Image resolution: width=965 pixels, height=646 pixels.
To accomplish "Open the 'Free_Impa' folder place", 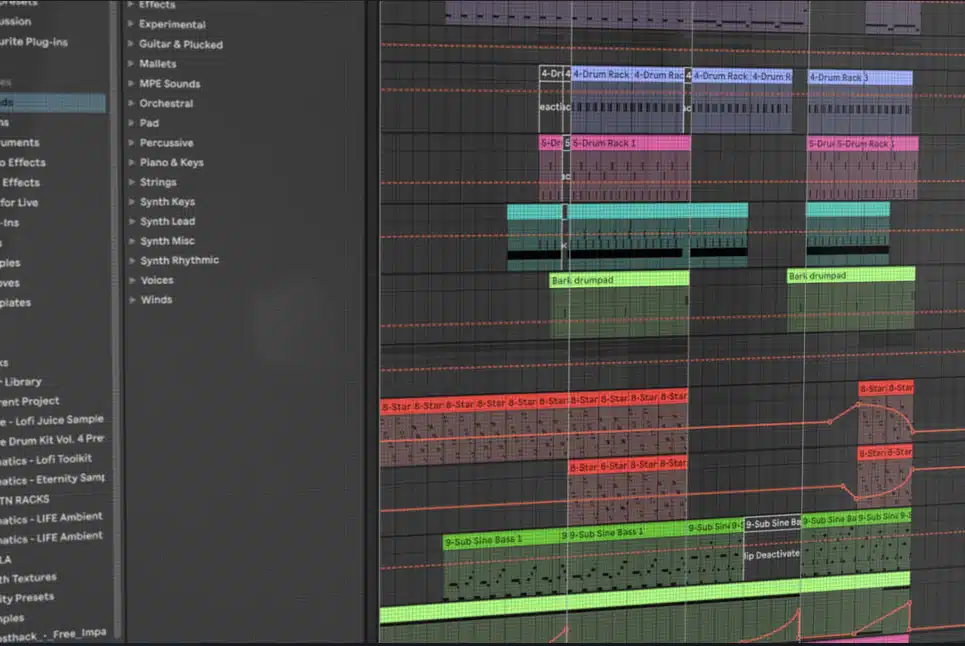I will point(53,634).
